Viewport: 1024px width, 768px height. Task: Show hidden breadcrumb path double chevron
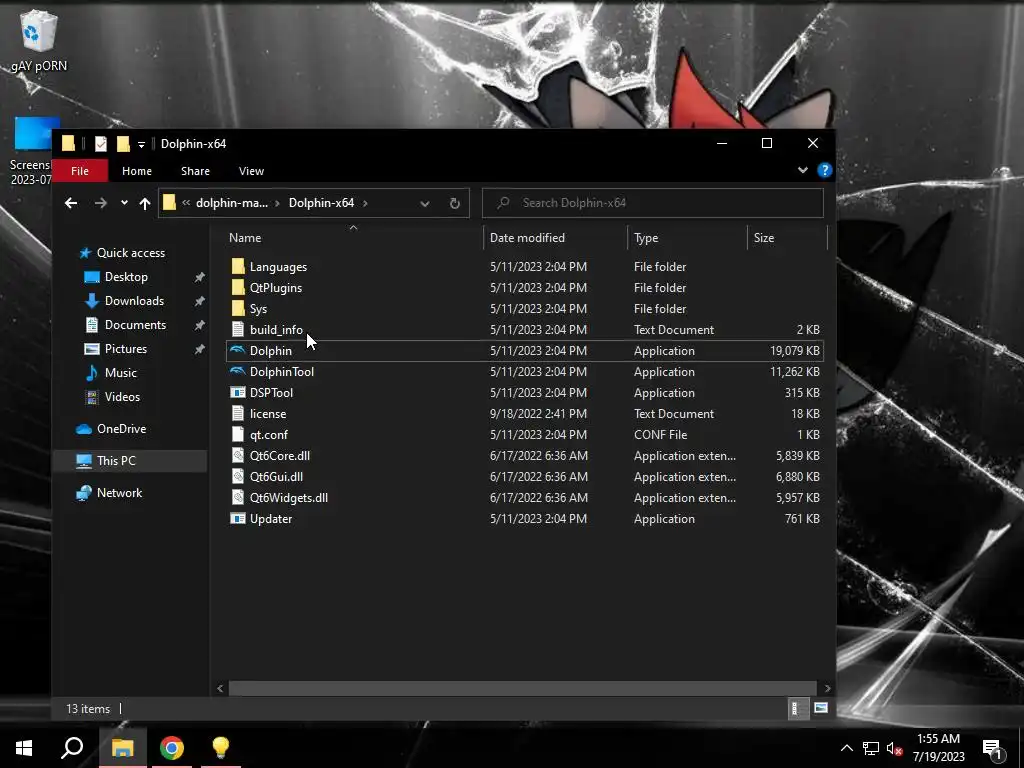tap(186, 203)
